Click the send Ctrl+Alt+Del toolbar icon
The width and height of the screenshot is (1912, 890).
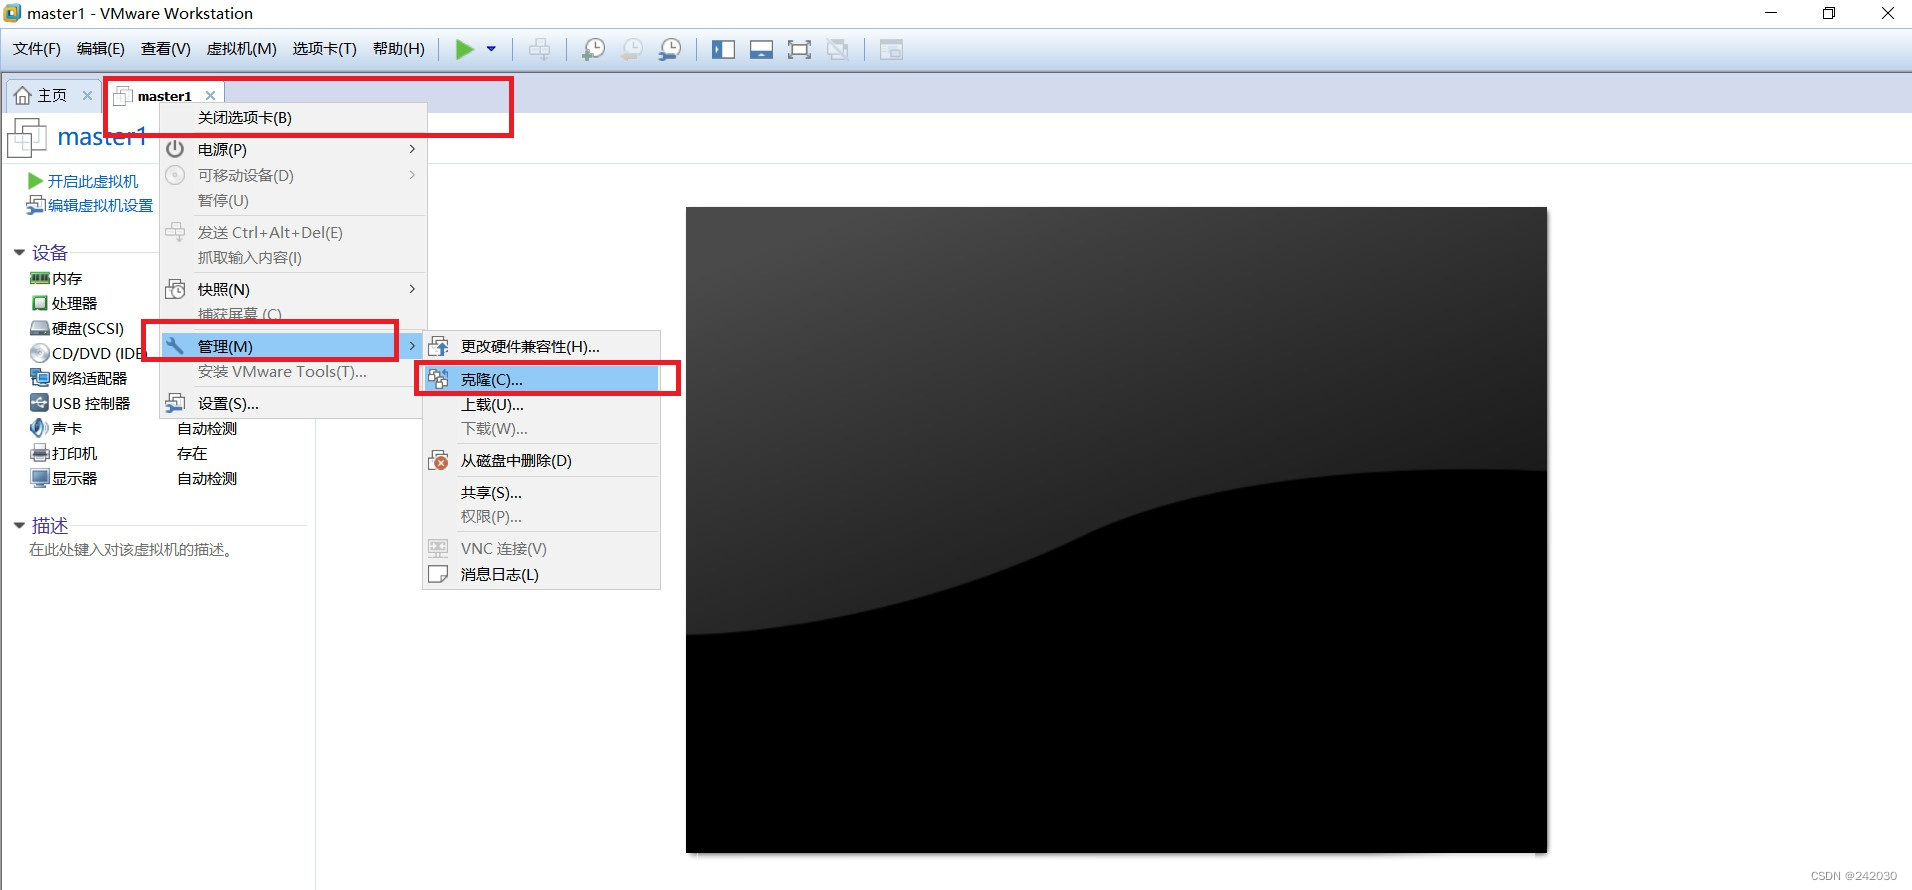click(x=539, y=49)
